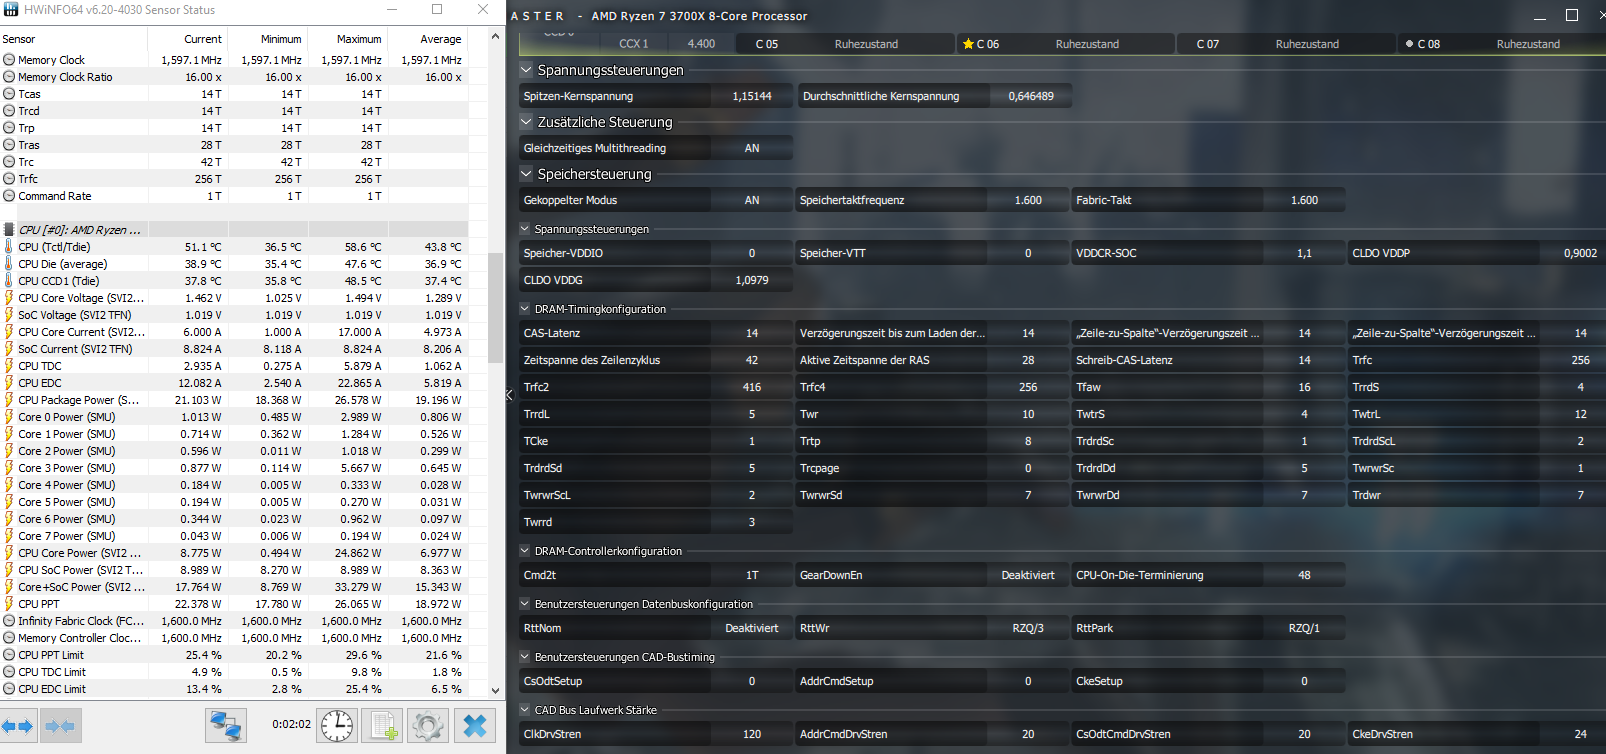Start logging with the sheet plus icon

click(x=383, y=726)
